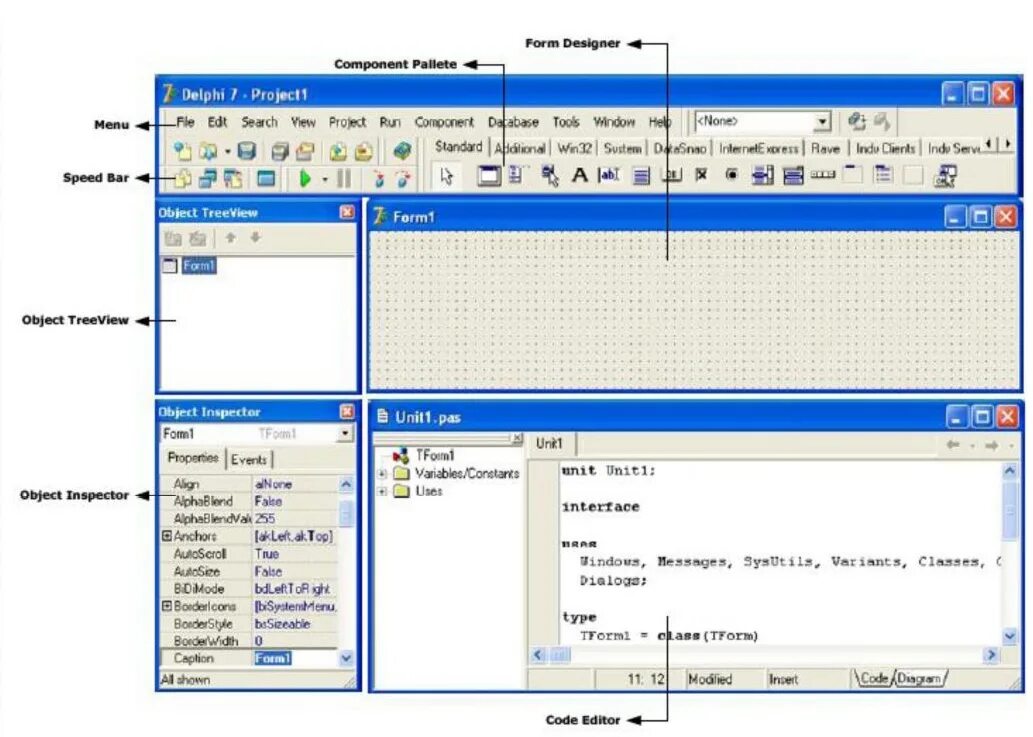Select the Edit box component icon
Image resolution: width=1033 pixels, height=737 pixels.
608,175
